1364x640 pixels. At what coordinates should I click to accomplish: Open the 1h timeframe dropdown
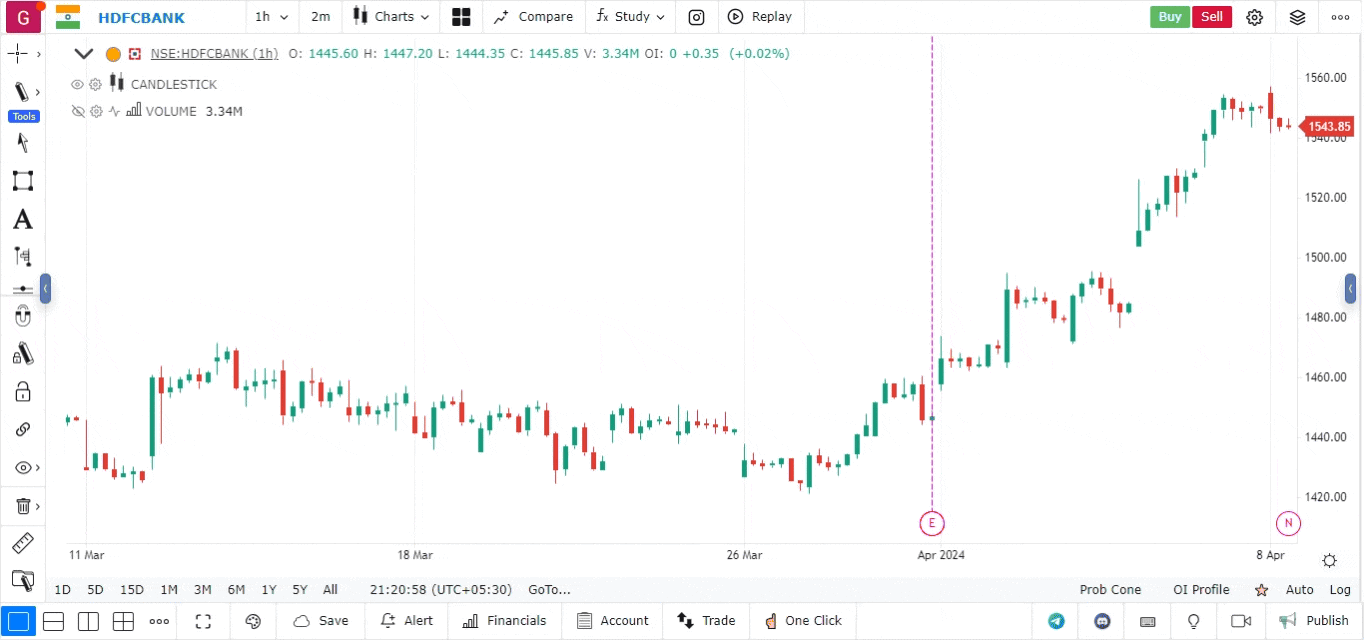pyautogui.click(x=271, y=17)
